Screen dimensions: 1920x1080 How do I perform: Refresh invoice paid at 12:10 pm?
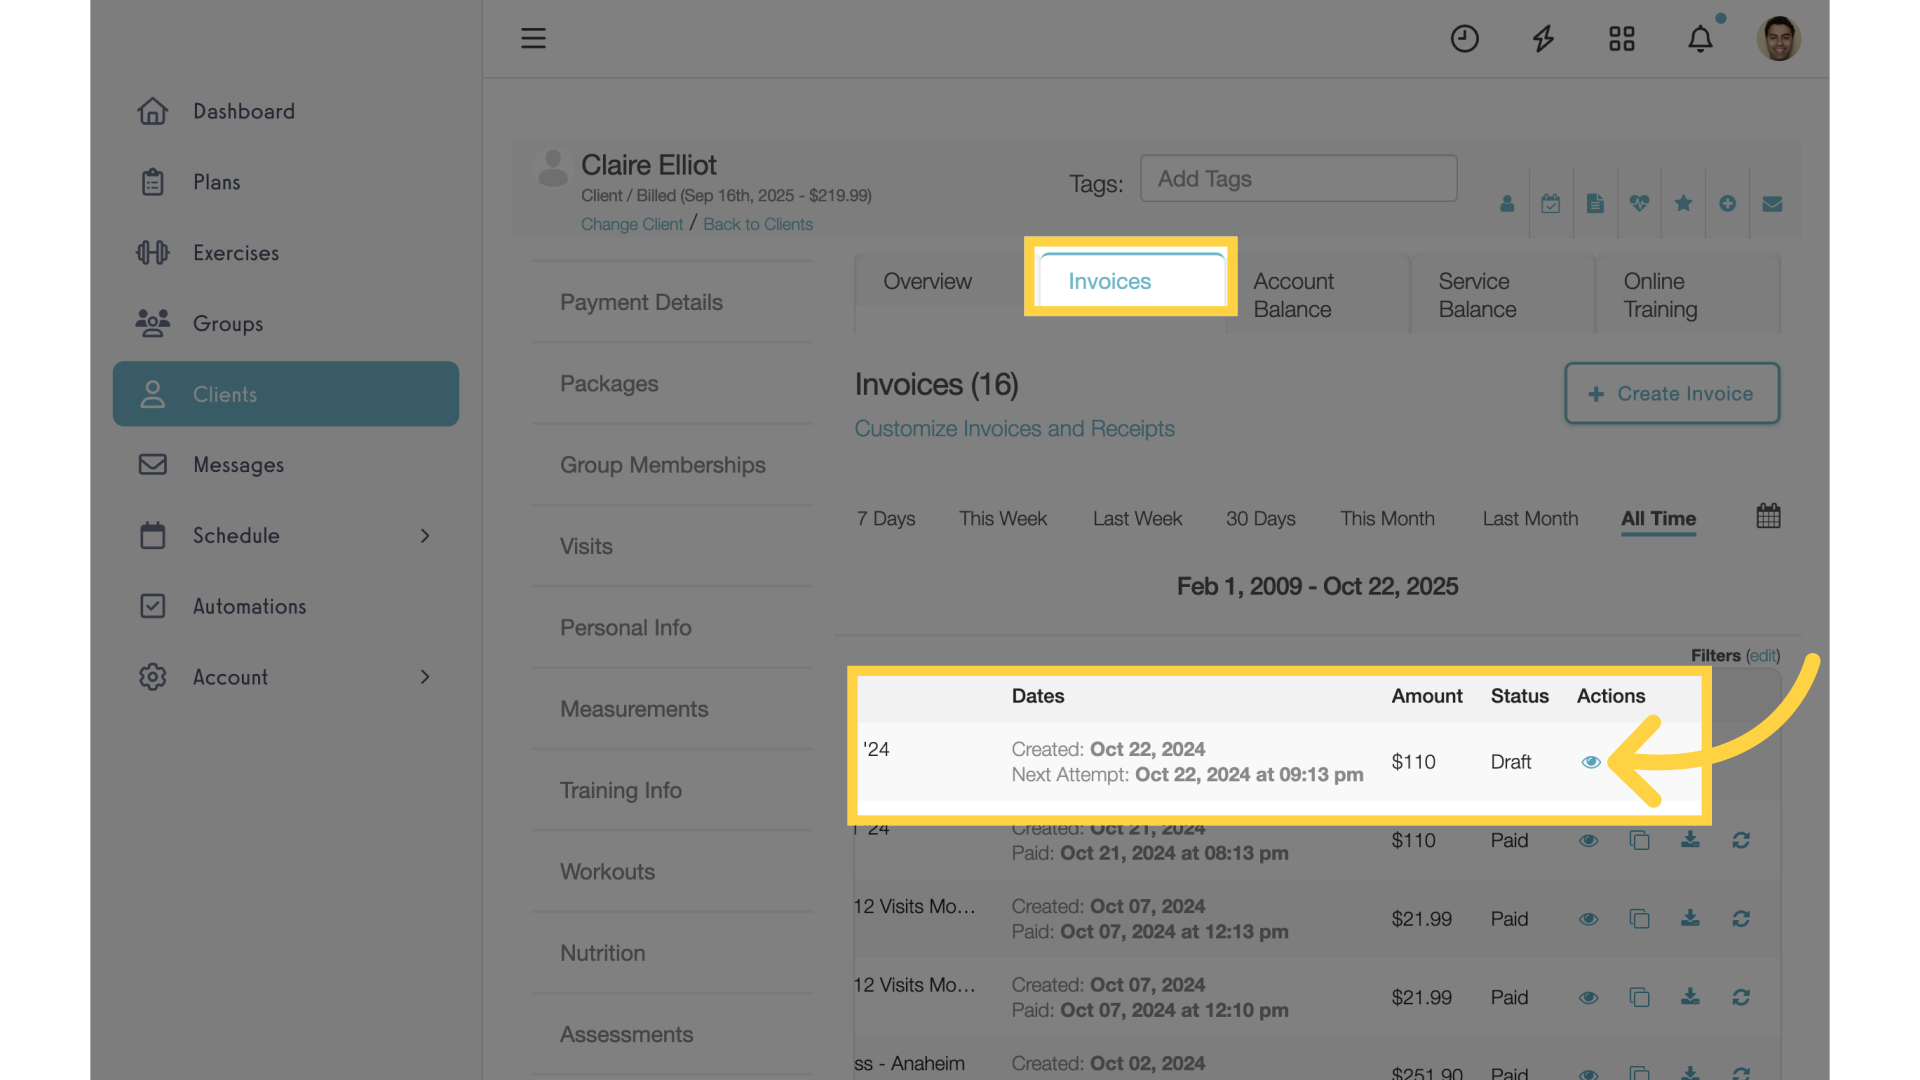1741,997
